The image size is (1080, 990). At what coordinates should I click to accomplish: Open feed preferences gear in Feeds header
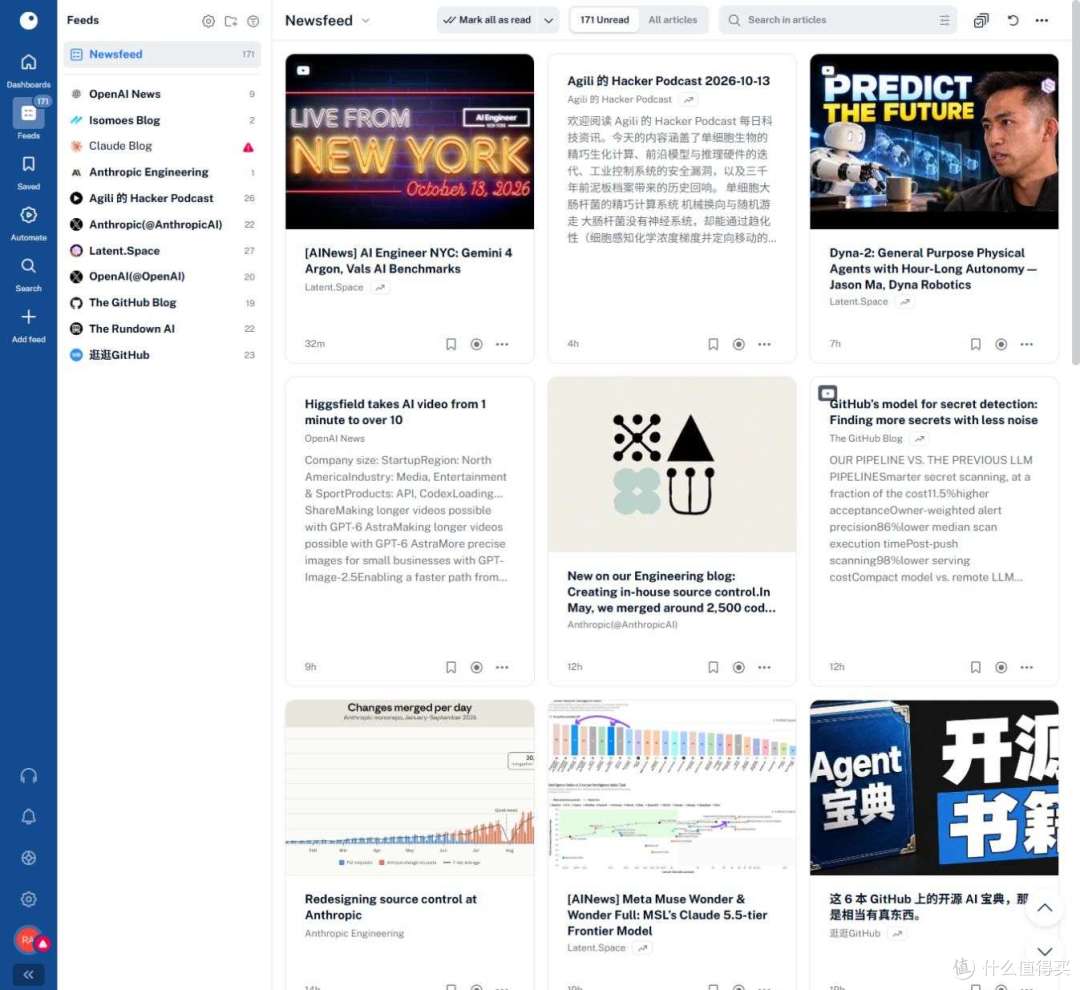208,21
